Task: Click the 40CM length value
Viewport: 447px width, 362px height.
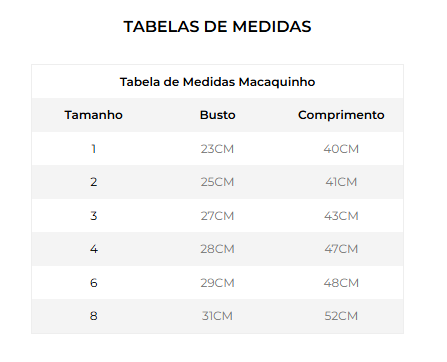Action: (x=341, y=149)
